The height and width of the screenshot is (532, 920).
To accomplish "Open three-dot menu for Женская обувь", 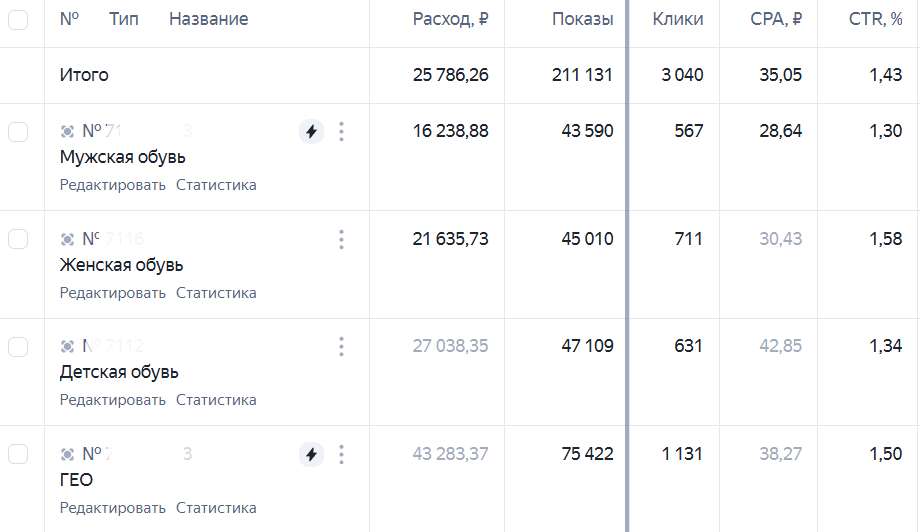I will tap(341, 239).
